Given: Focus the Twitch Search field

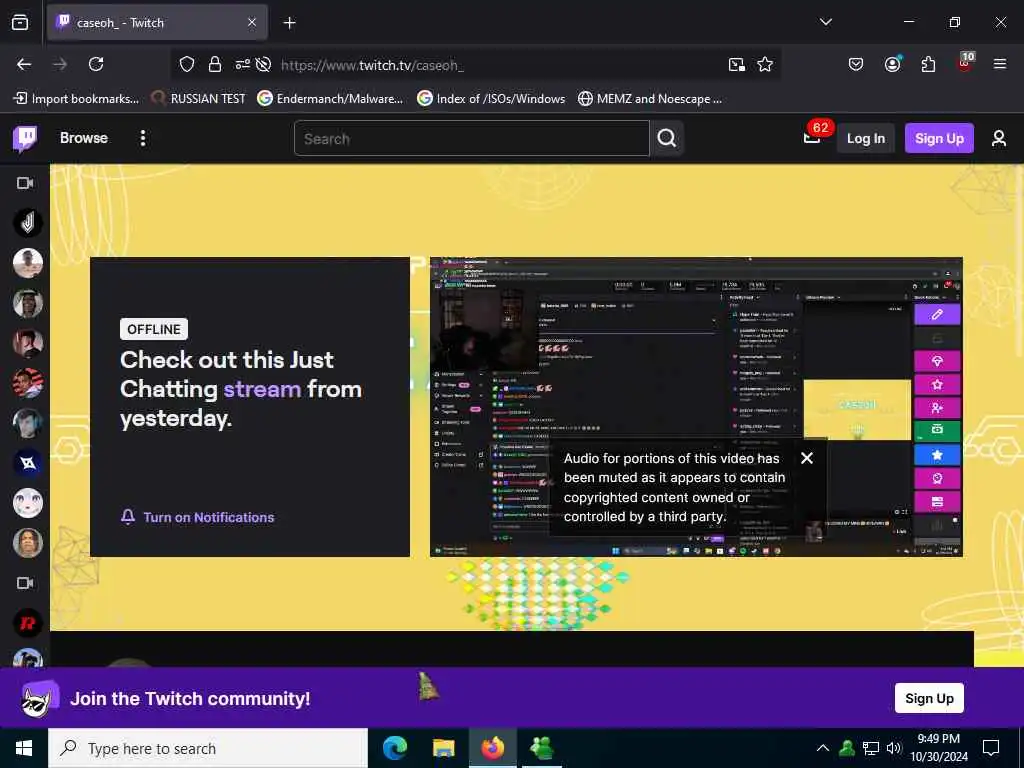Looking at the screenshot, I should pyautogui.click(x=472, y=138).
